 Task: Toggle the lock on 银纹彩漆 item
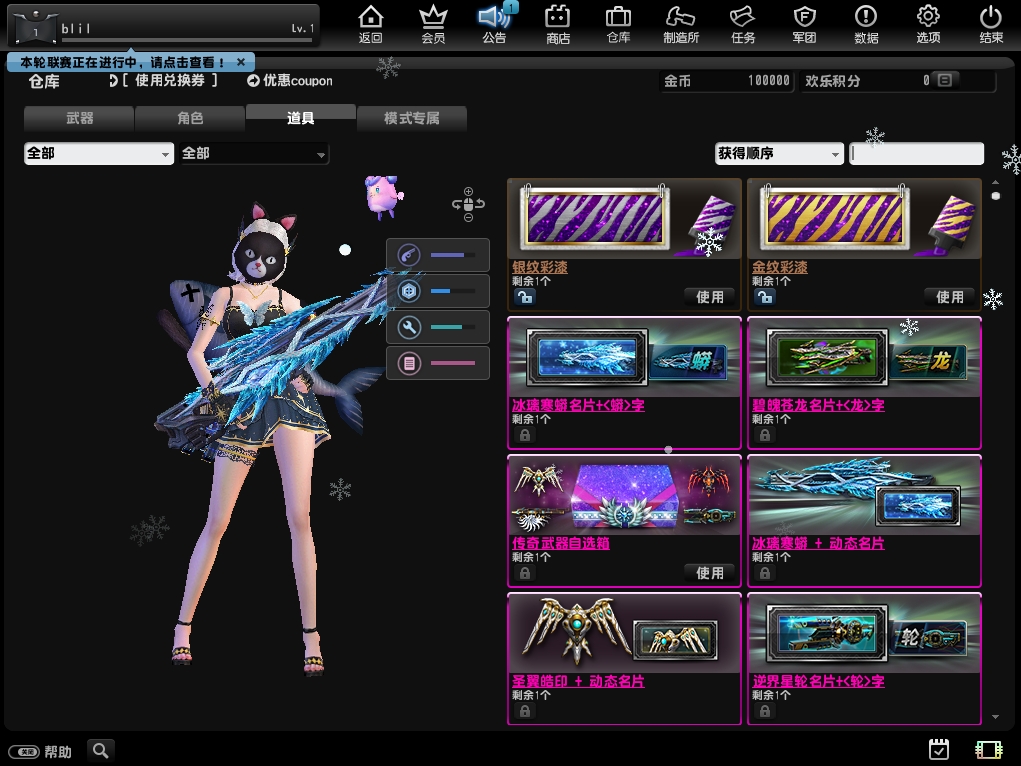click(x=524, y=297)
